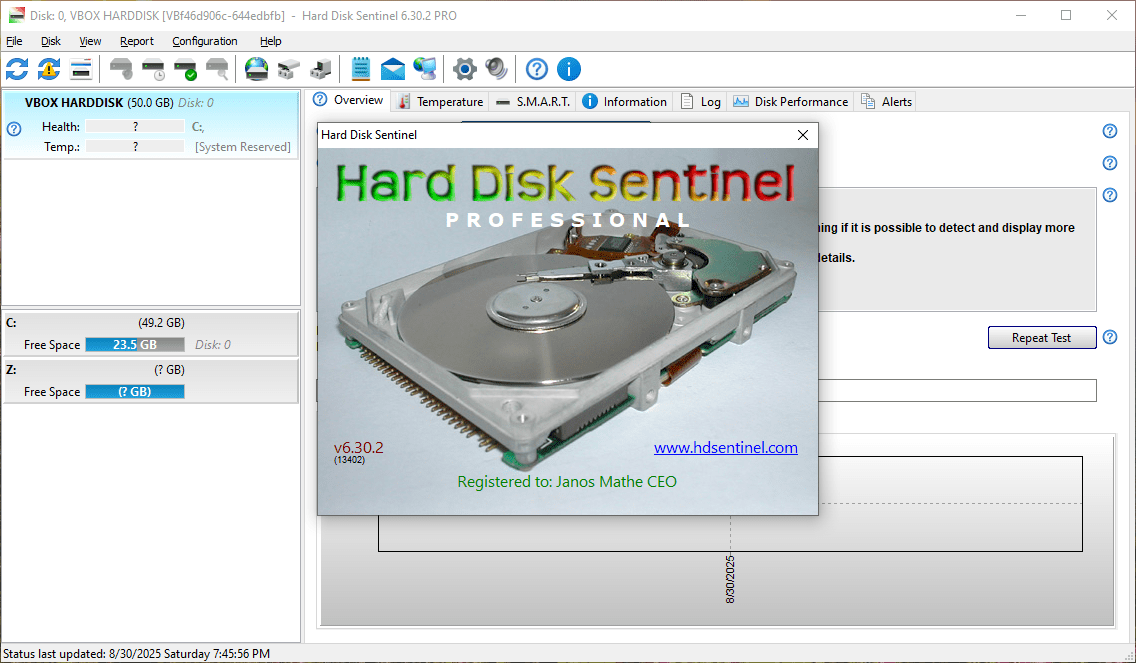
Task: Switch to the Log tab
Action: tap(701, 101)
